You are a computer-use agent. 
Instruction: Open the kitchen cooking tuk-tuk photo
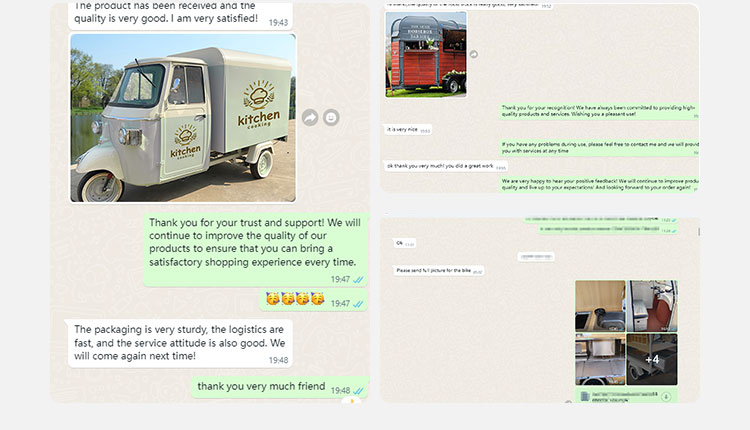point(183,118)
